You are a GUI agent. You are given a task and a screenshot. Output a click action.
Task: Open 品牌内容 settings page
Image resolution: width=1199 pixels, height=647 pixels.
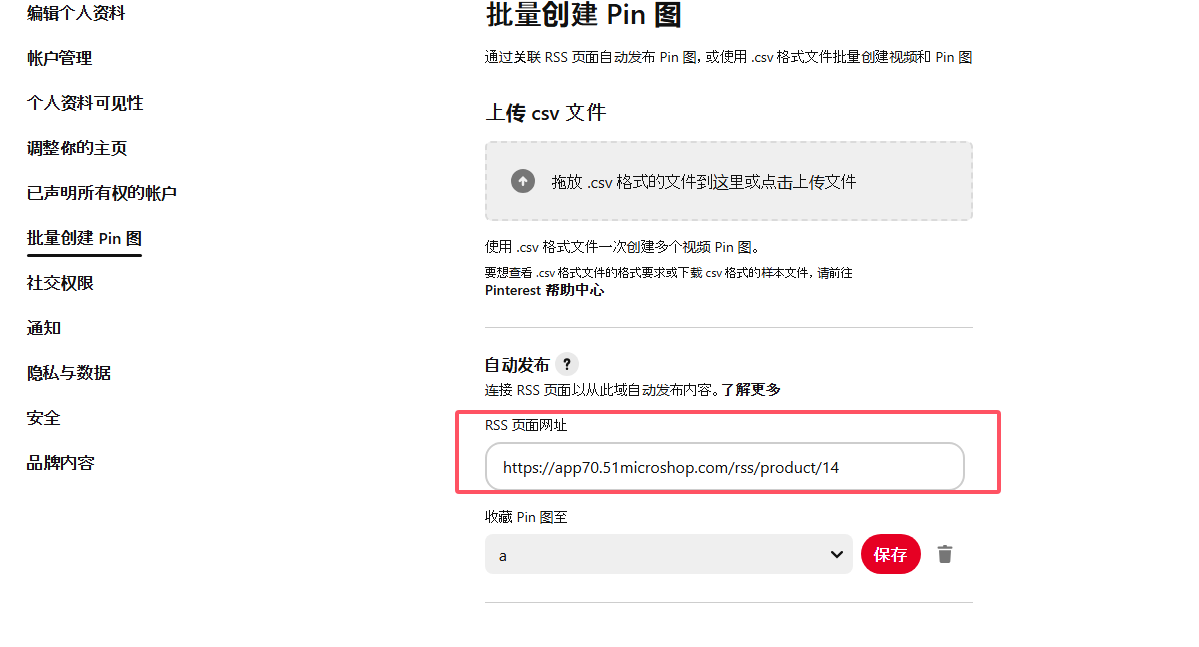pos(60,464)
